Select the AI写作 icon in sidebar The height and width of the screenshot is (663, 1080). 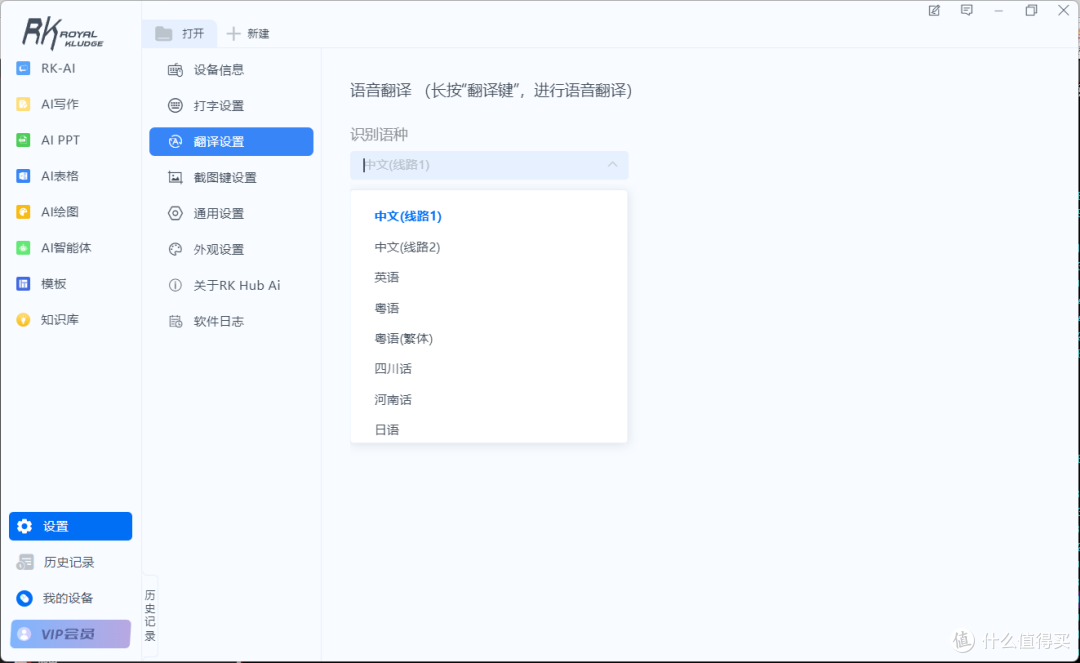(x=23, y=104)
